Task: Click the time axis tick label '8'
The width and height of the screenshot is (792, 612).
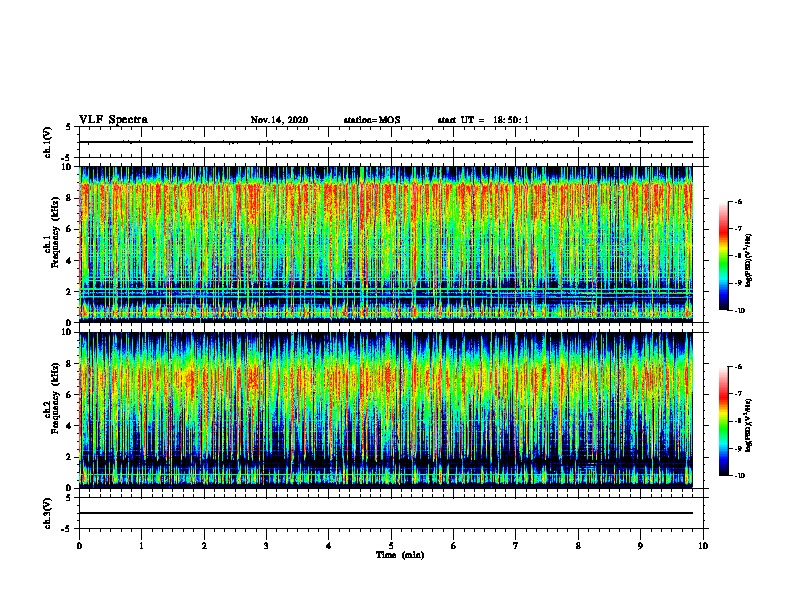Action: point(578,545)
